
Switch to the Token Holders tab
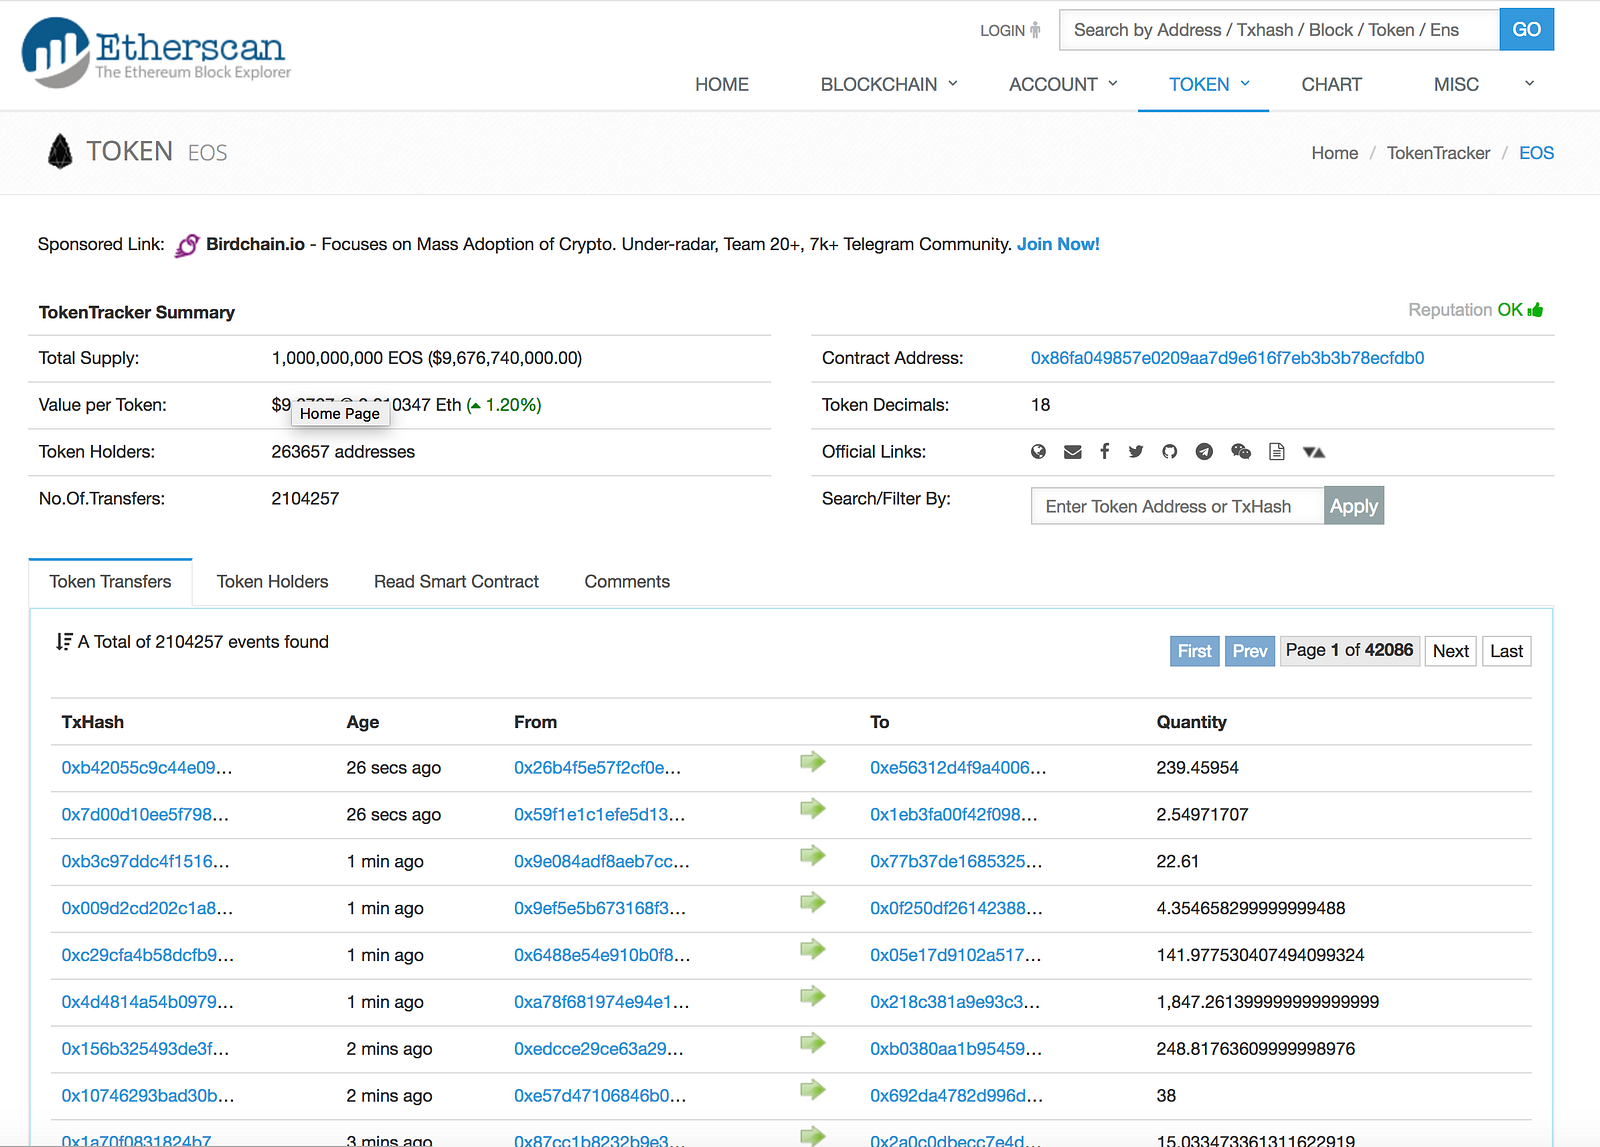point(273,582)
